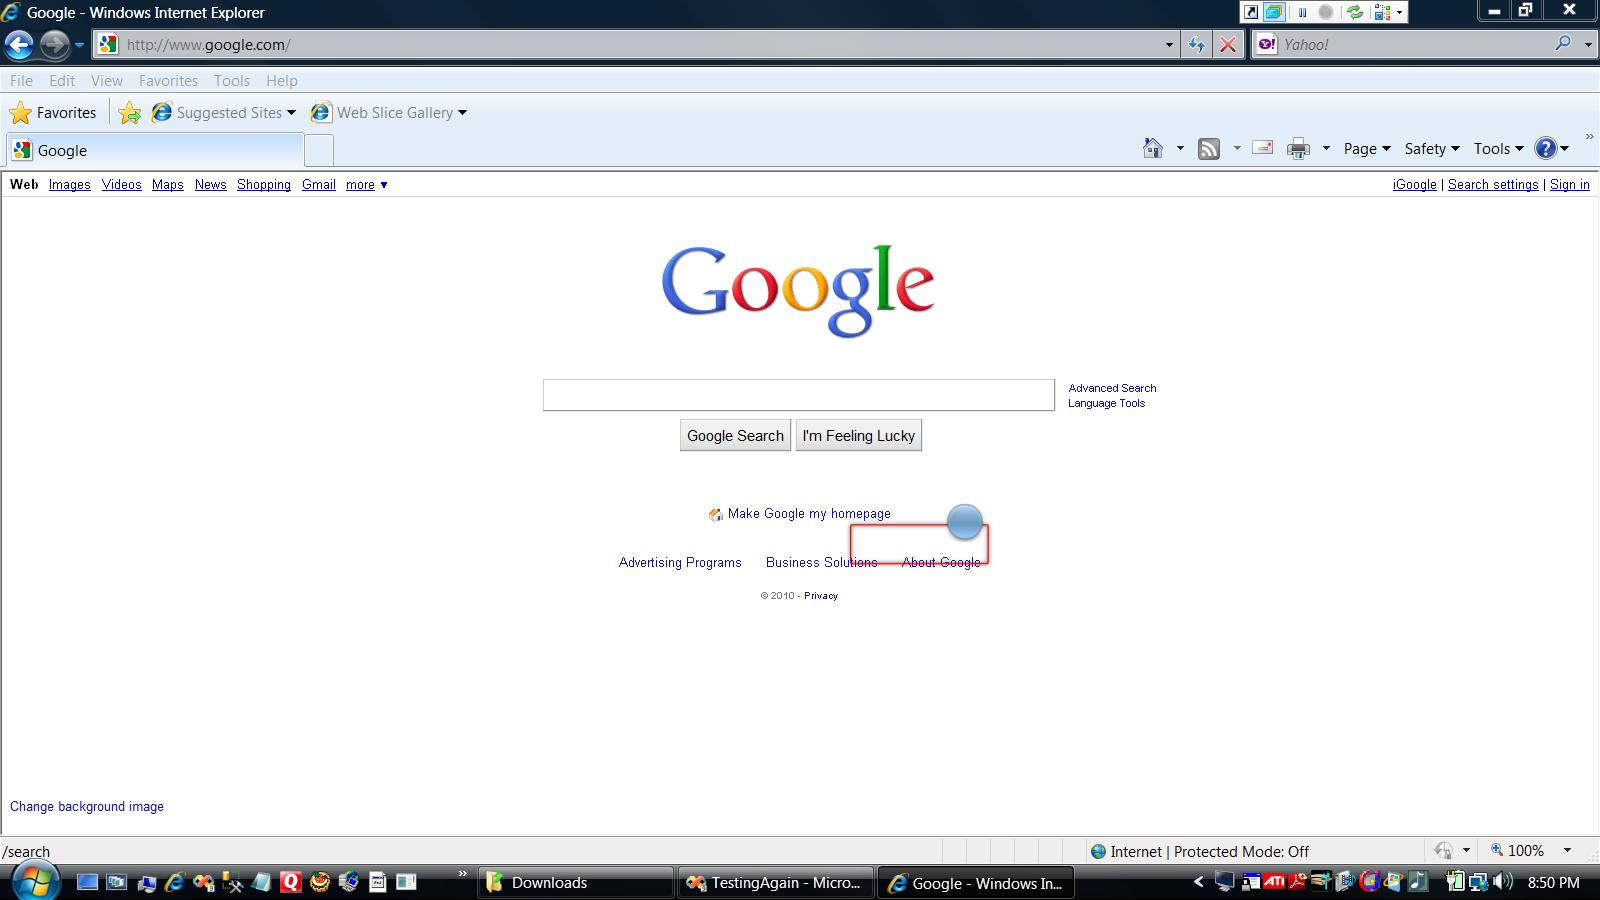The height and width of the screenshot is (900, 1600).
Task: Click the Windows Start orb
Action: click(35, 881)
